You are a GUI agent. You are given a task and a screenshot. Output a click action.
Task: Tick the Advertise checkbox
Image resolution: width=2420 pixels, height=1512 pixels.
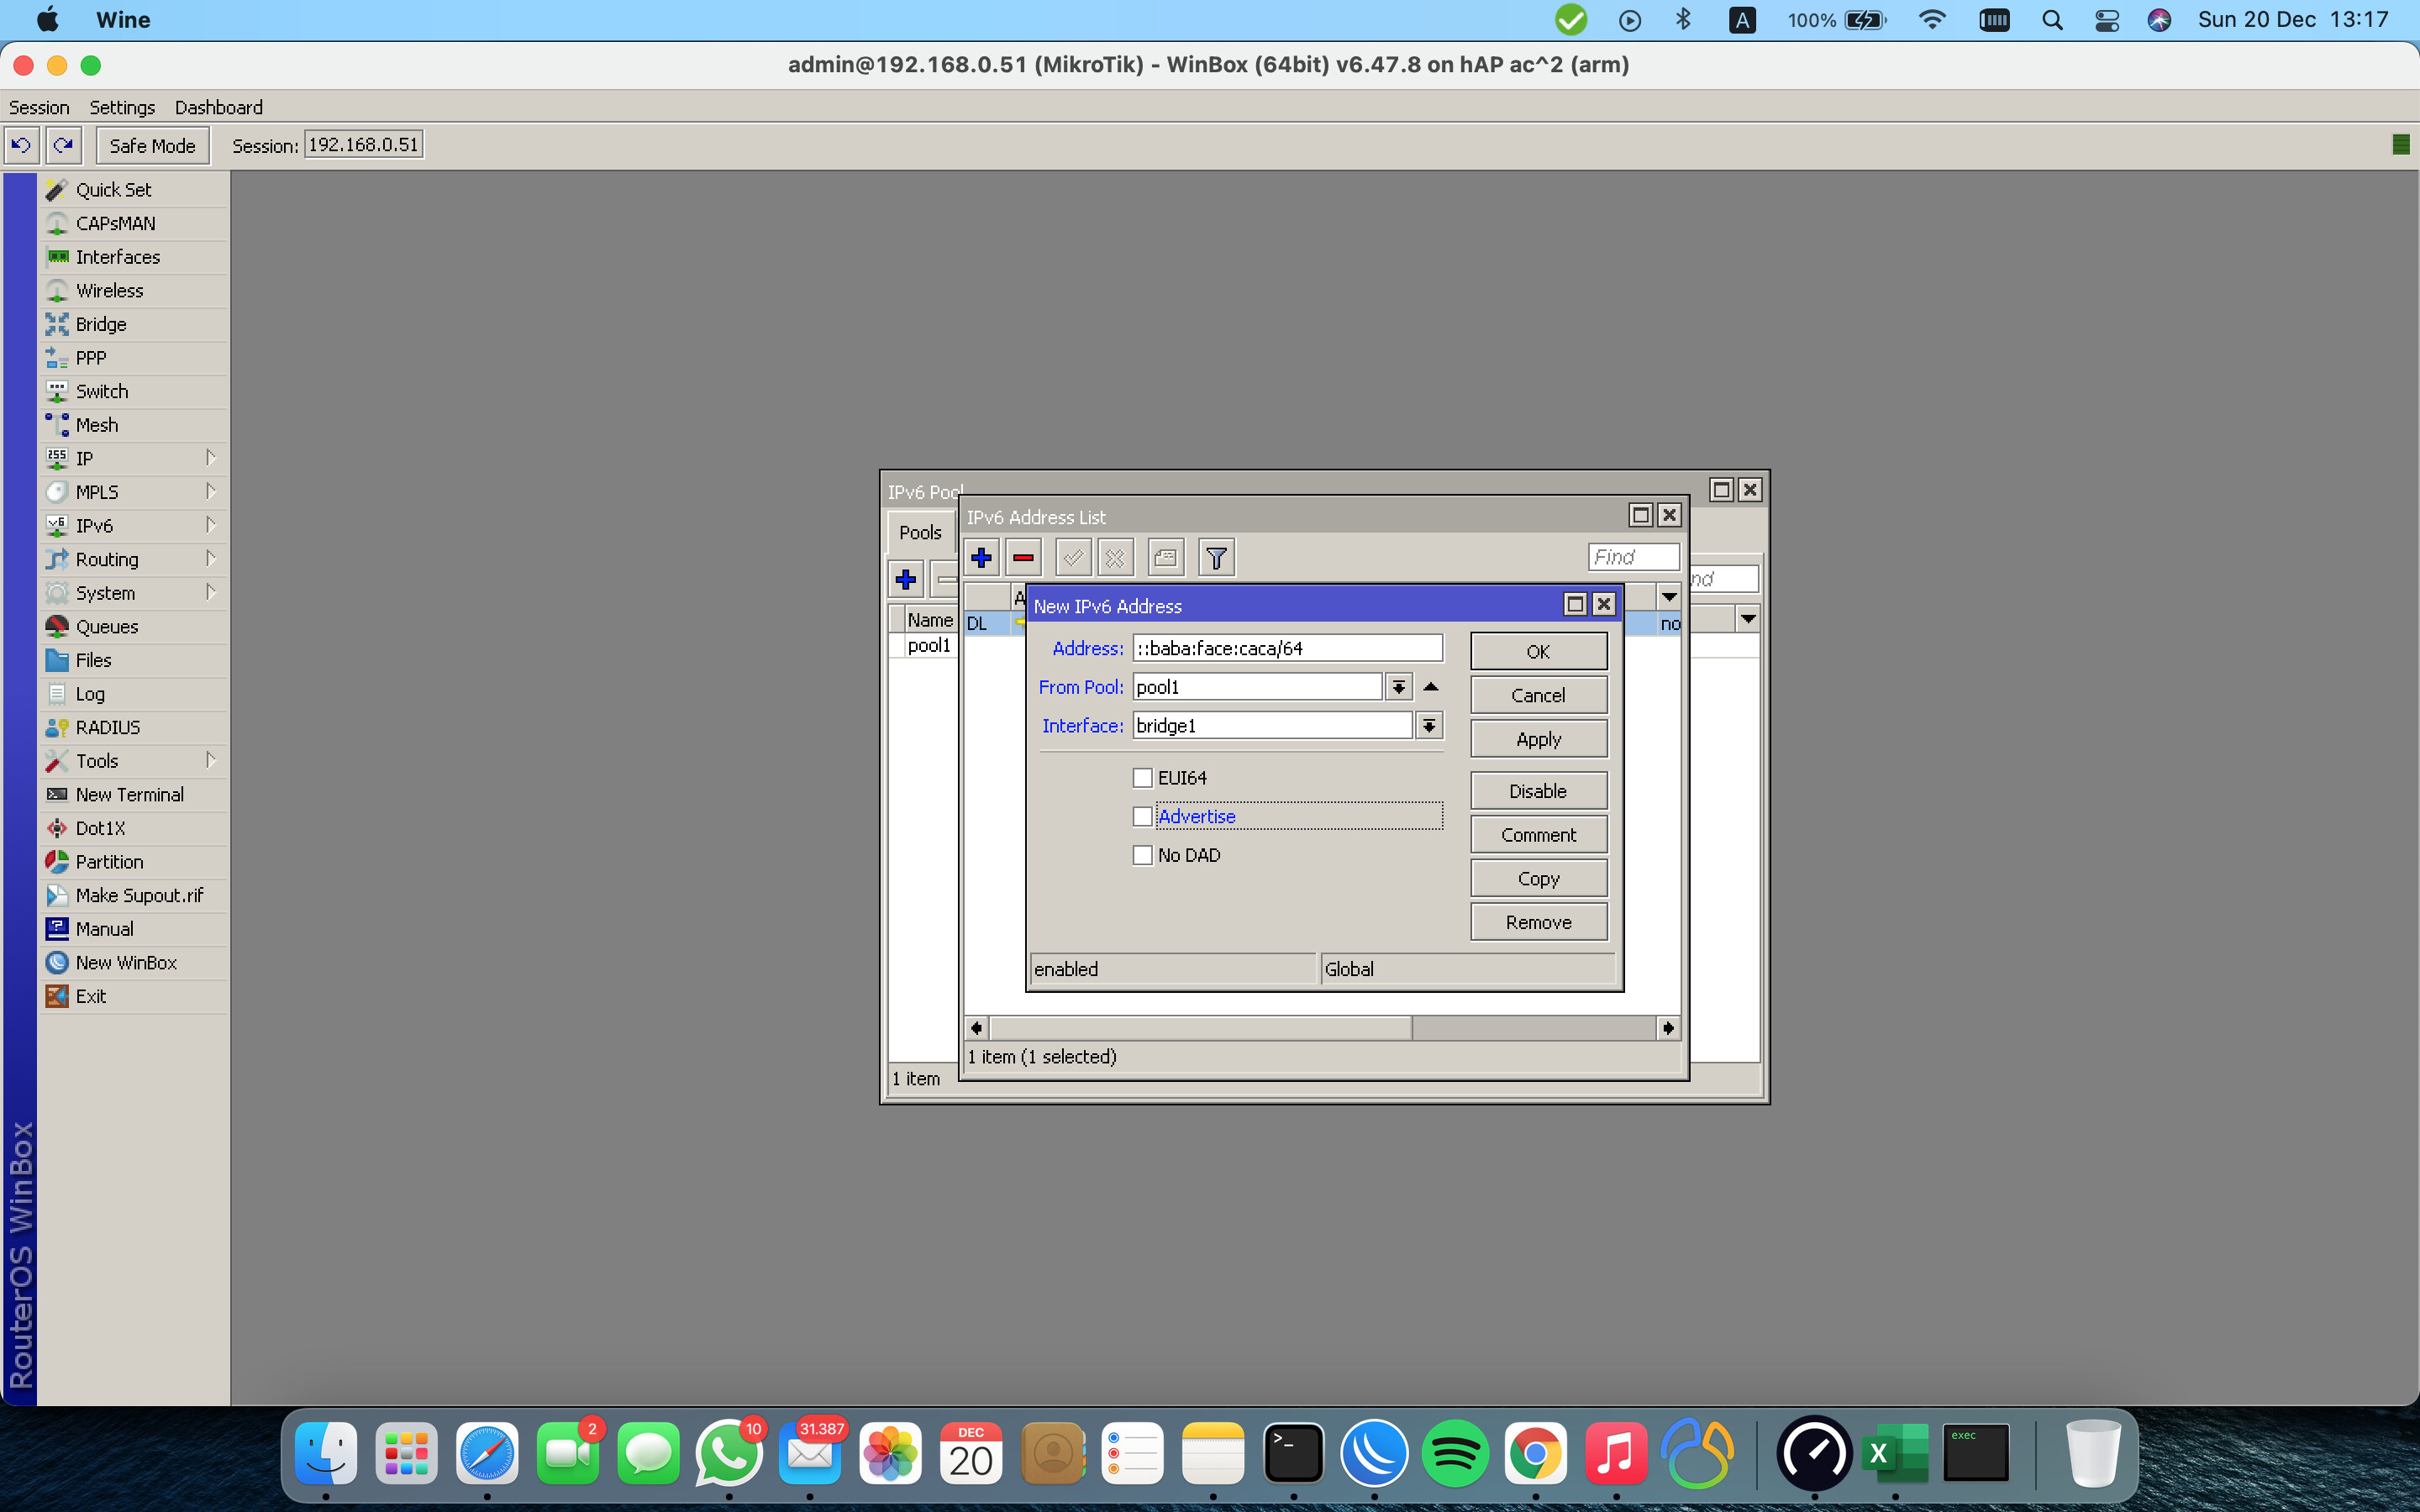(1142, 817)
